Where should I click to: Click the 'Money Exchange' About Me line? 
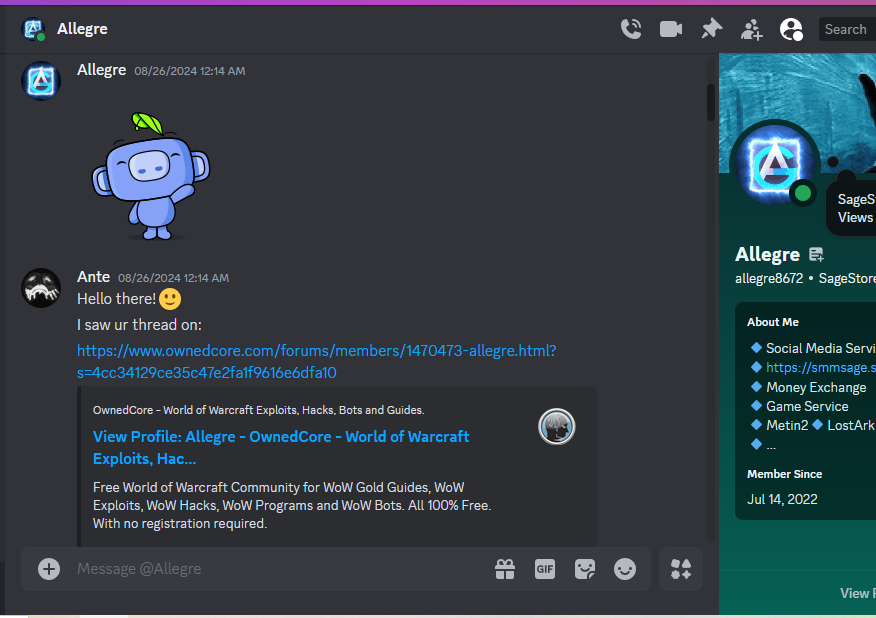click(816, 387)
